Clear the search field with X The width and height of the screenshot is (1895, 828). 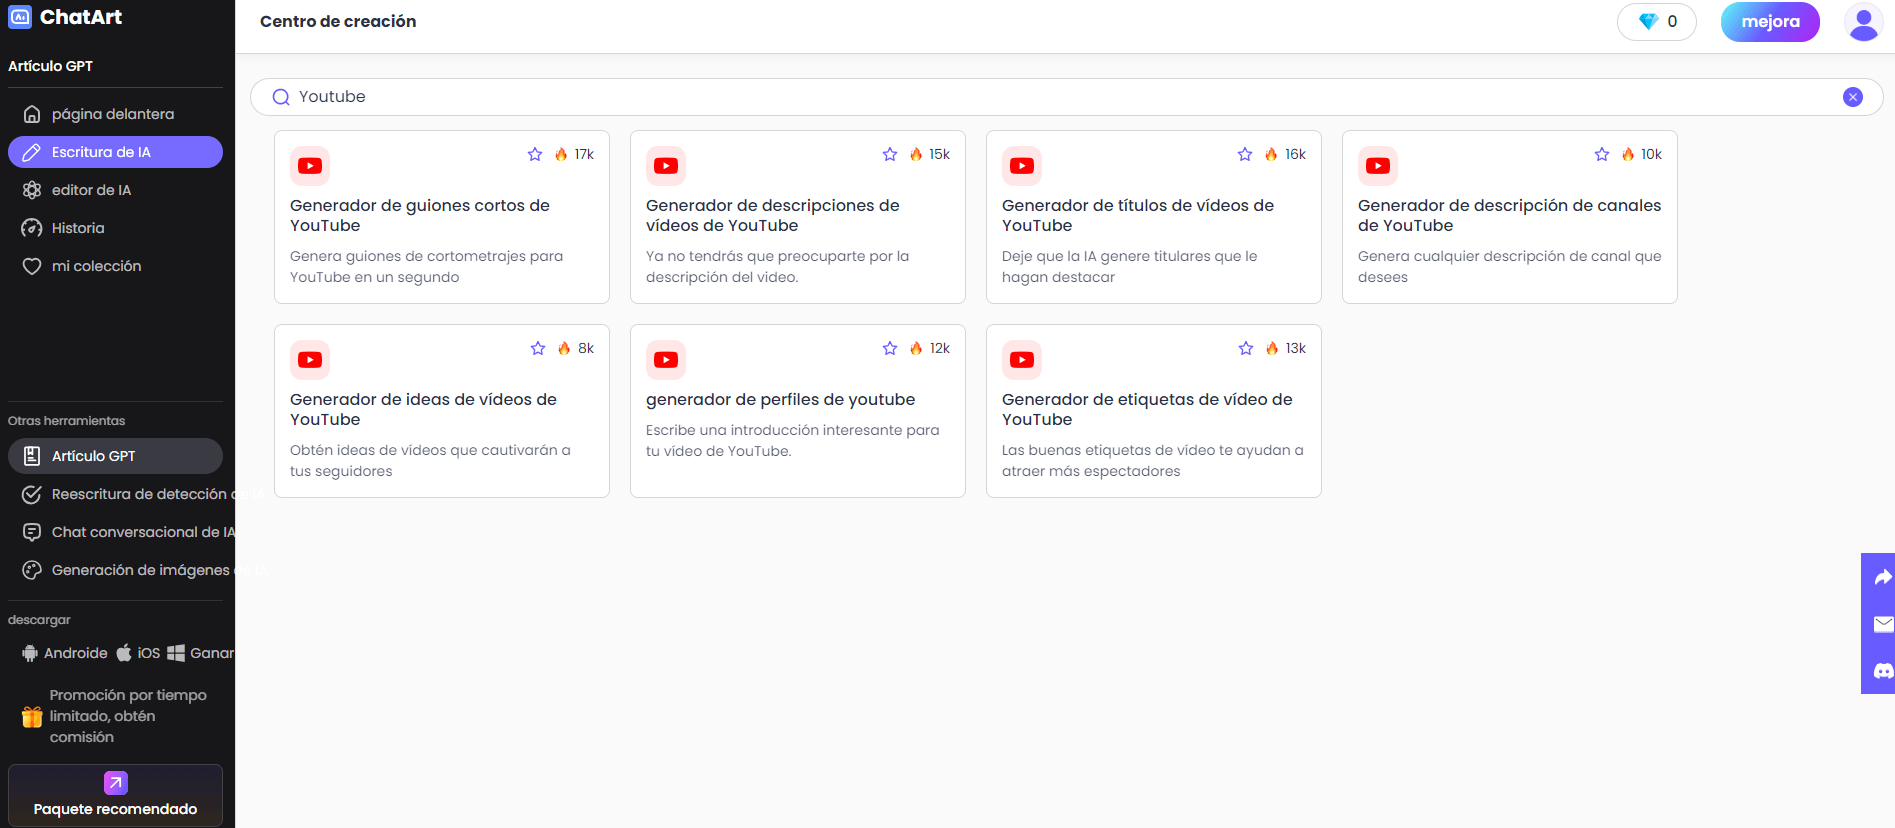(x=1853, y=97)
